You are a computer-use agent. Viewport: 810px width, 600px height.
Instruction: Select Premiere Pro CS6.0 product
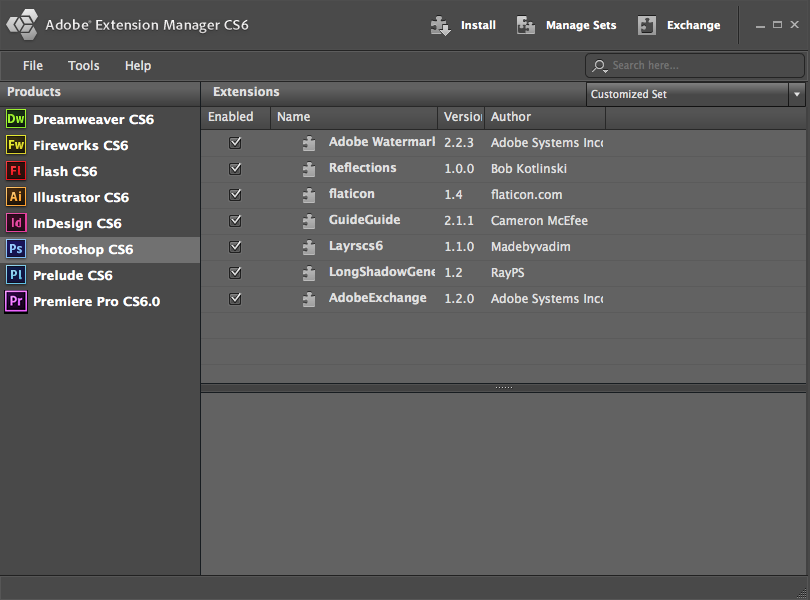100,301
